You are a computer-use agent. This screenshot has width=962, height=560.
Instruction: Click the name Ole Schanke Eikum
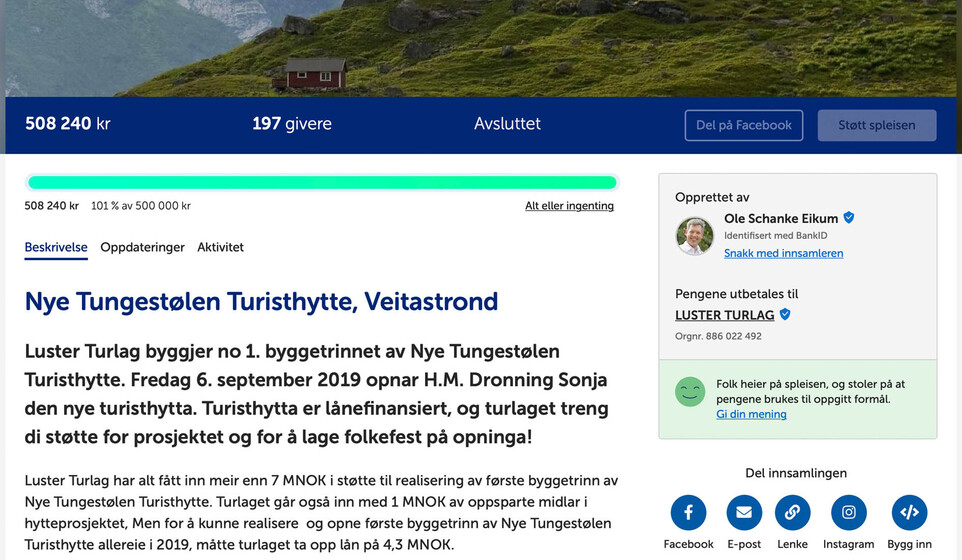(x=781, y=218)
